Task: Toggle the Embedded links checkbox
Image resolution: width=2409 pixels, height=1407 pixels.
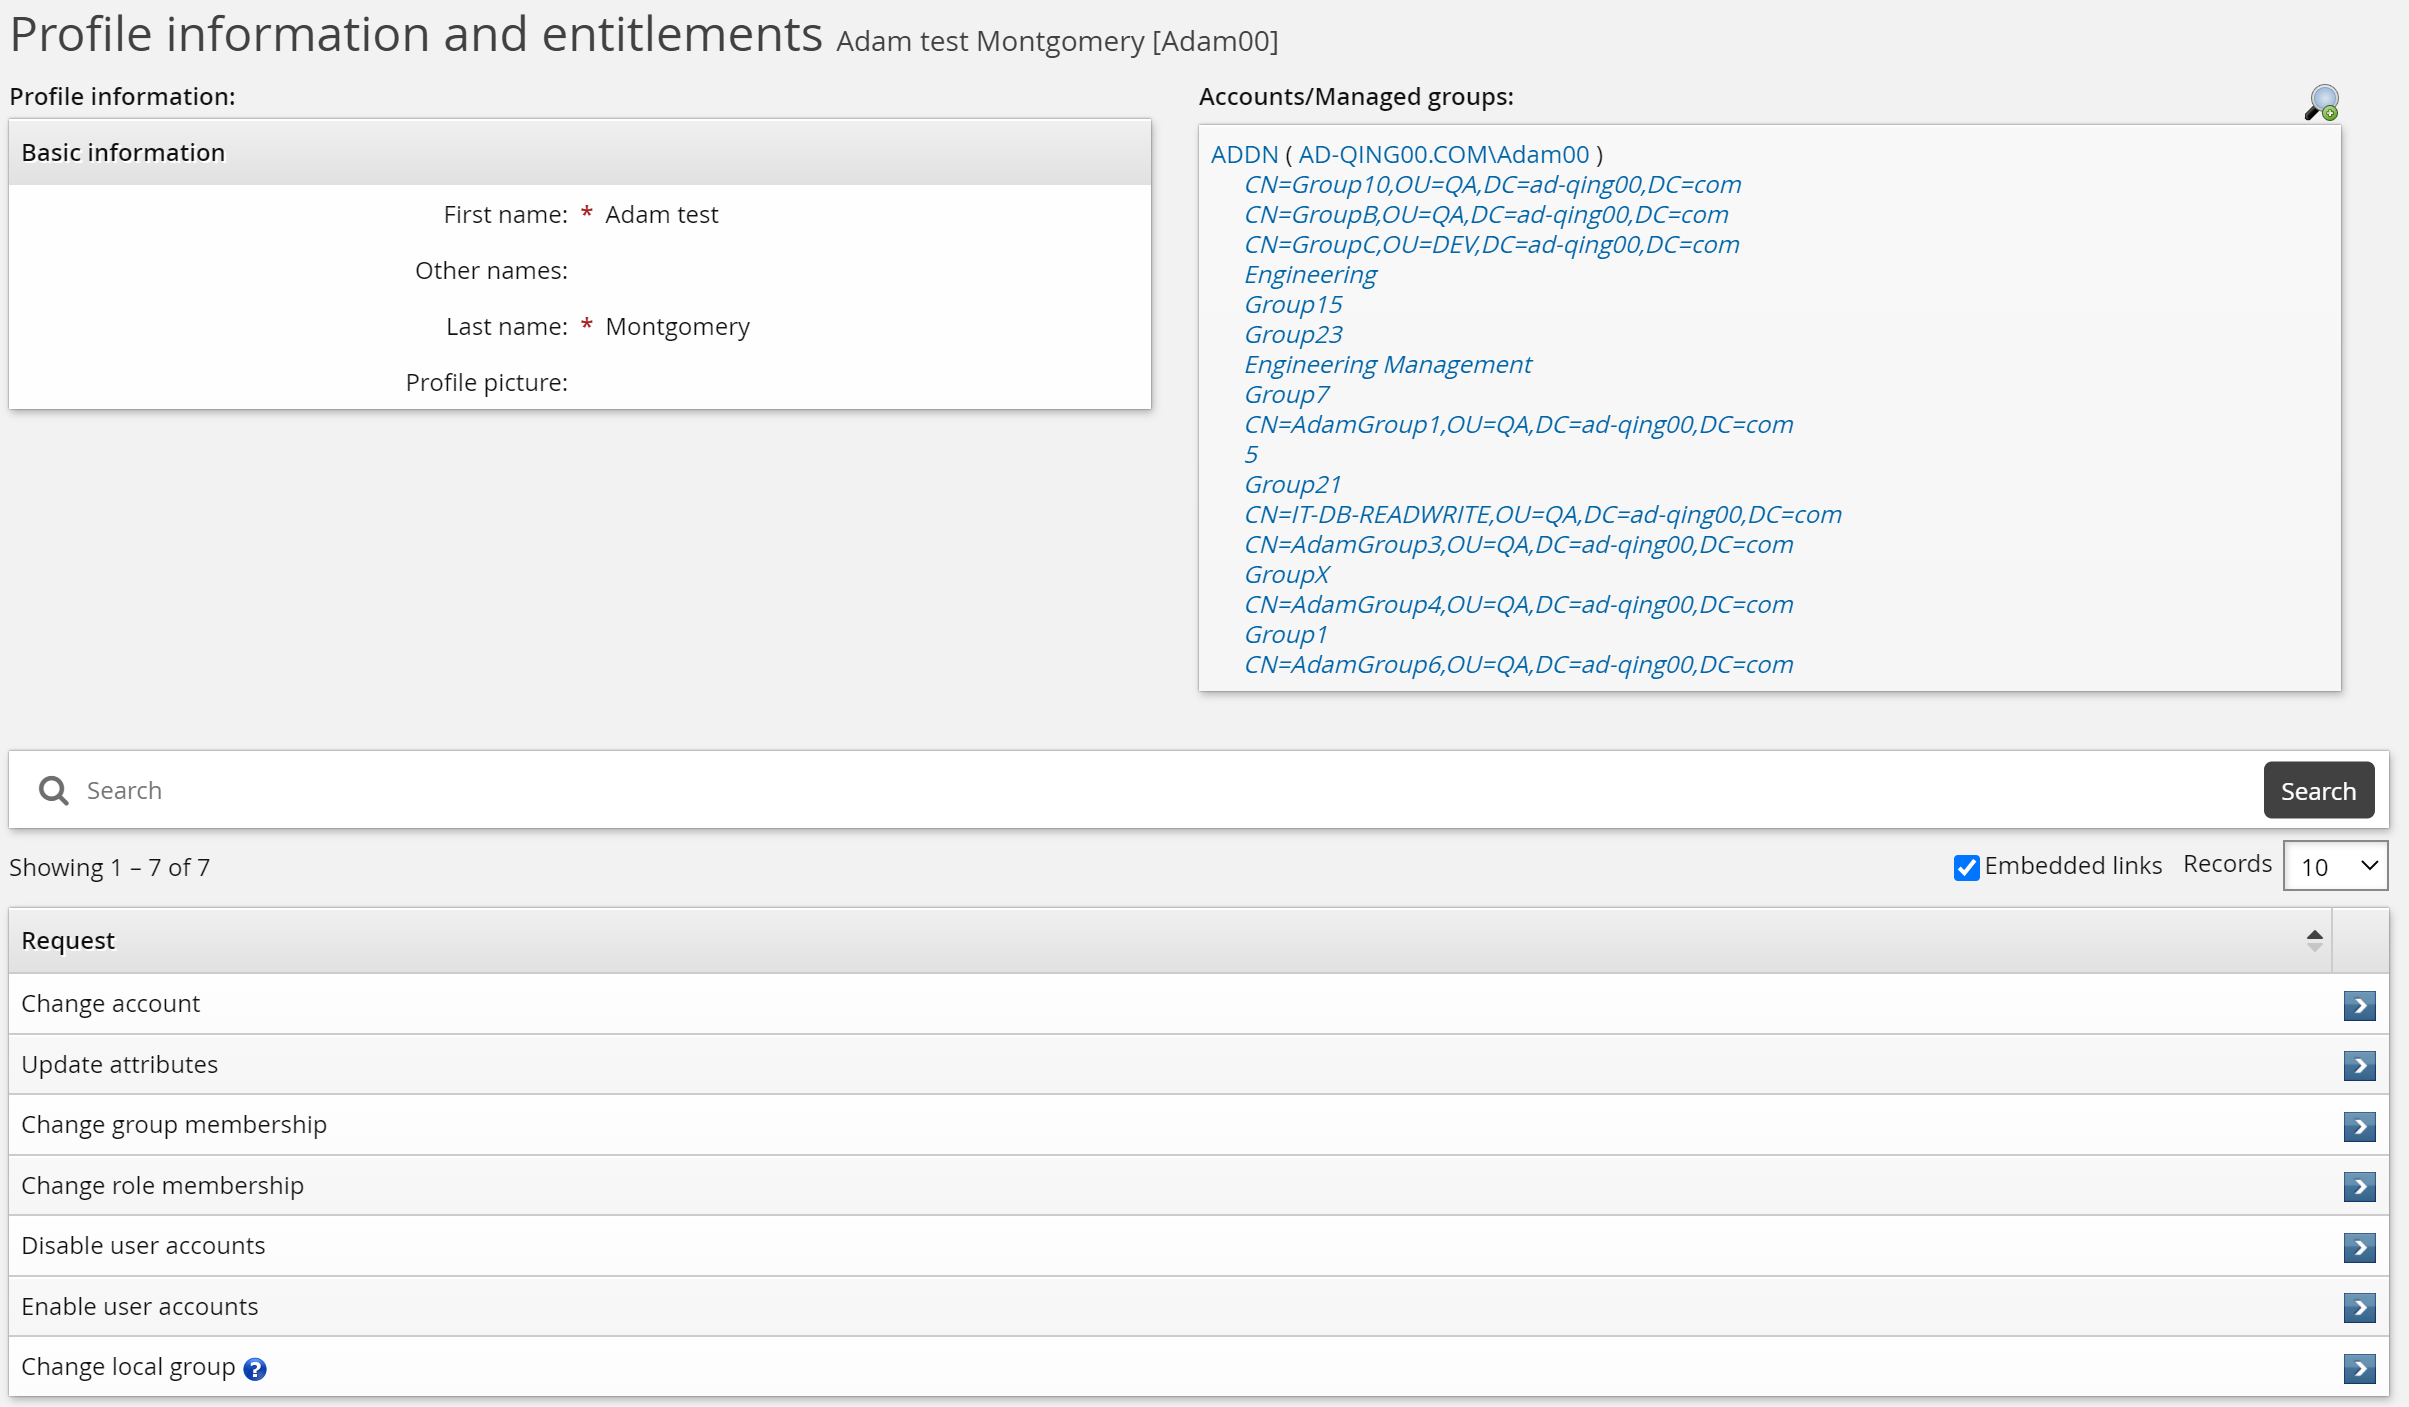Action: (1966, 867)
